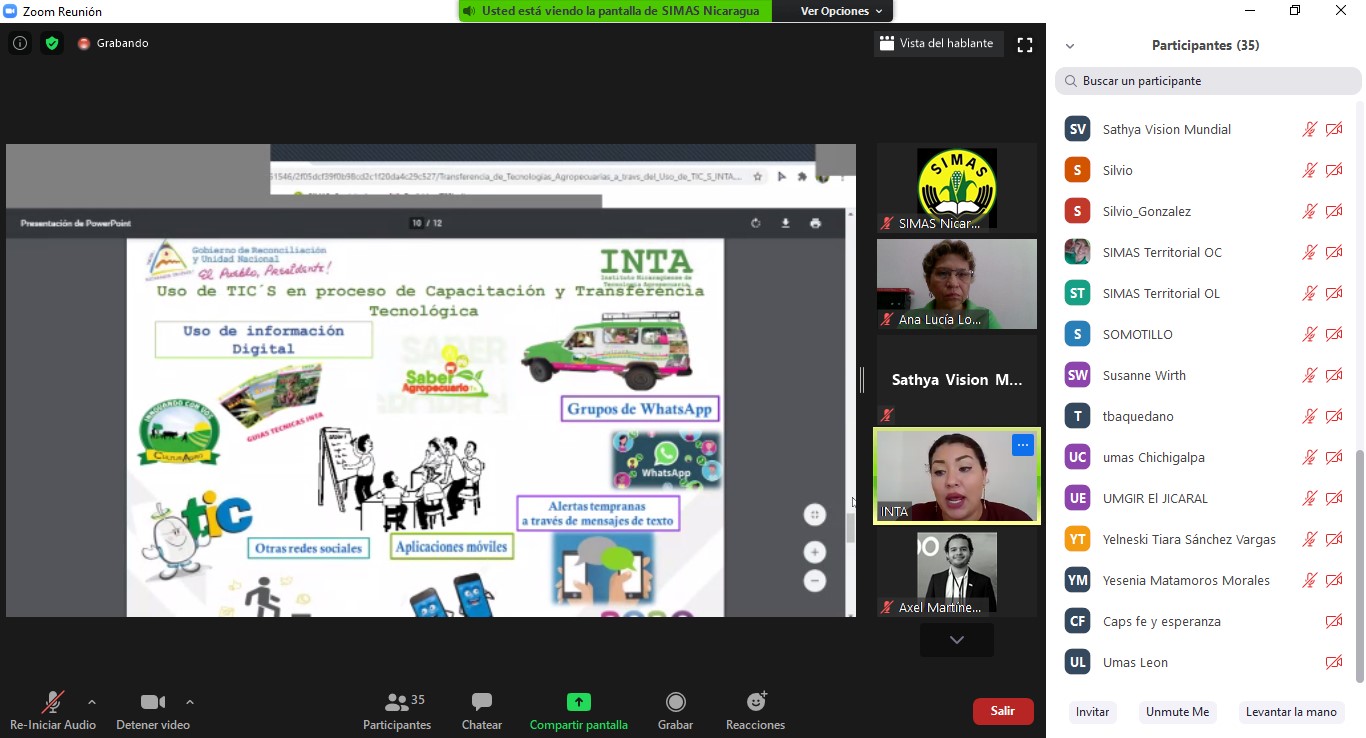Click Sathya Vision Mundial video tile
1366x738 pixels.
(957, 380)
